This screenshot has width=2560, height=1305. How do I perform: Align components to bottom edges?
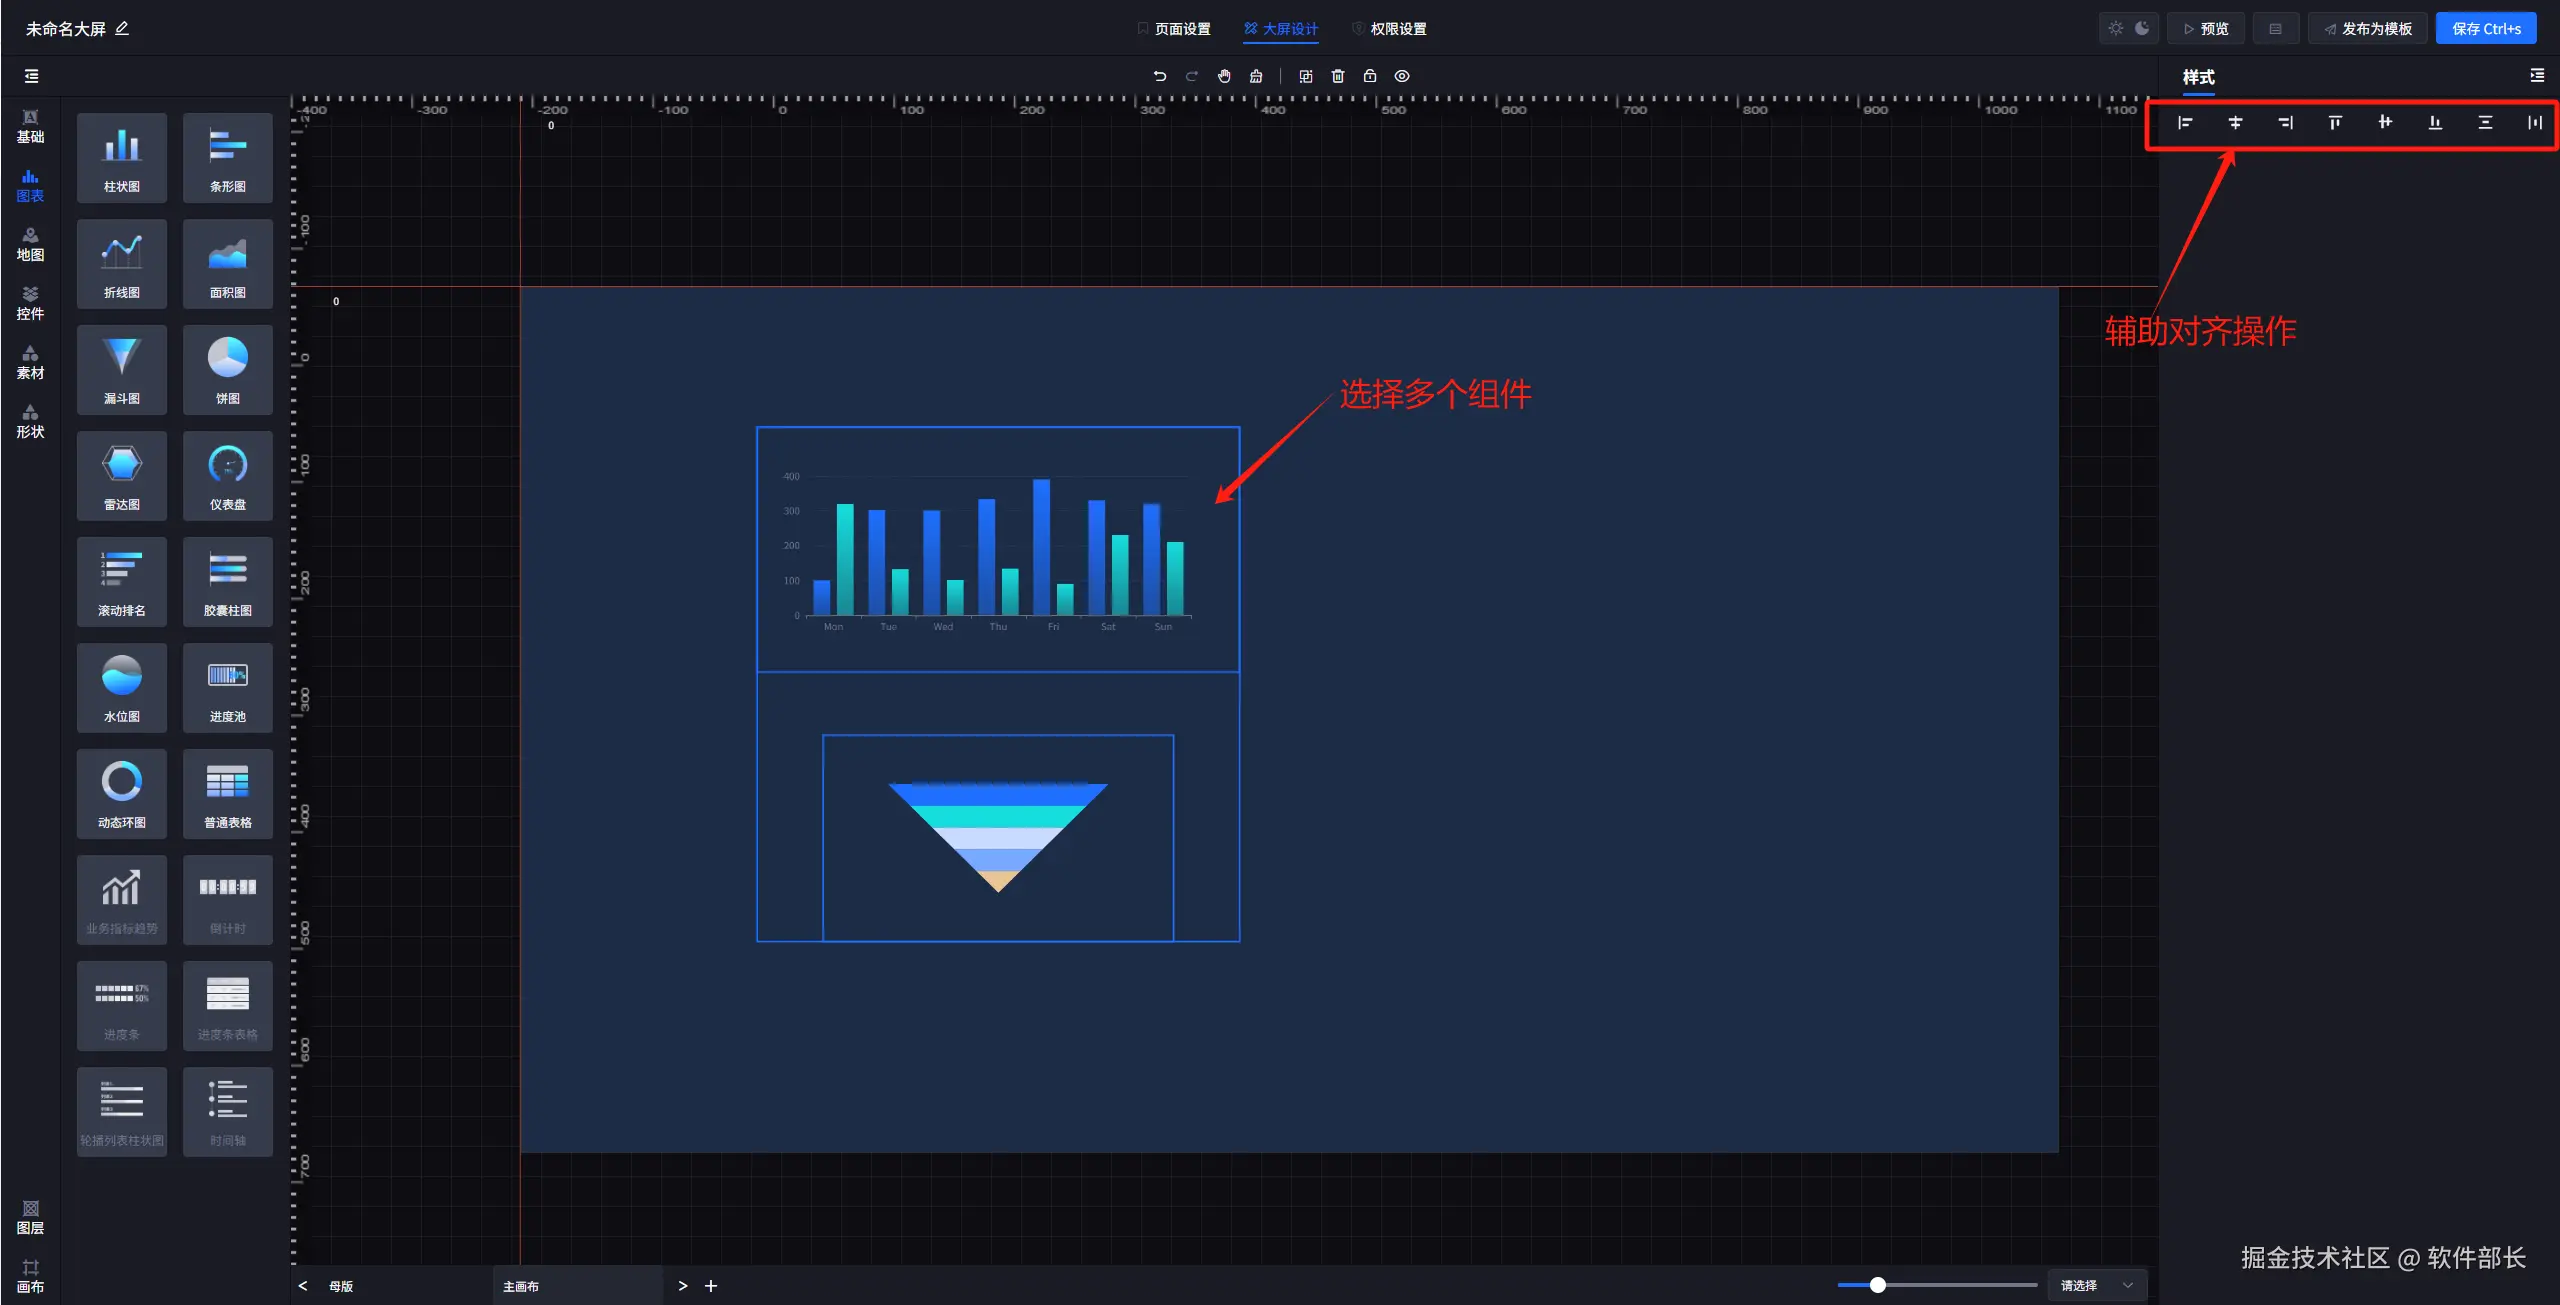coord(2435,123)
